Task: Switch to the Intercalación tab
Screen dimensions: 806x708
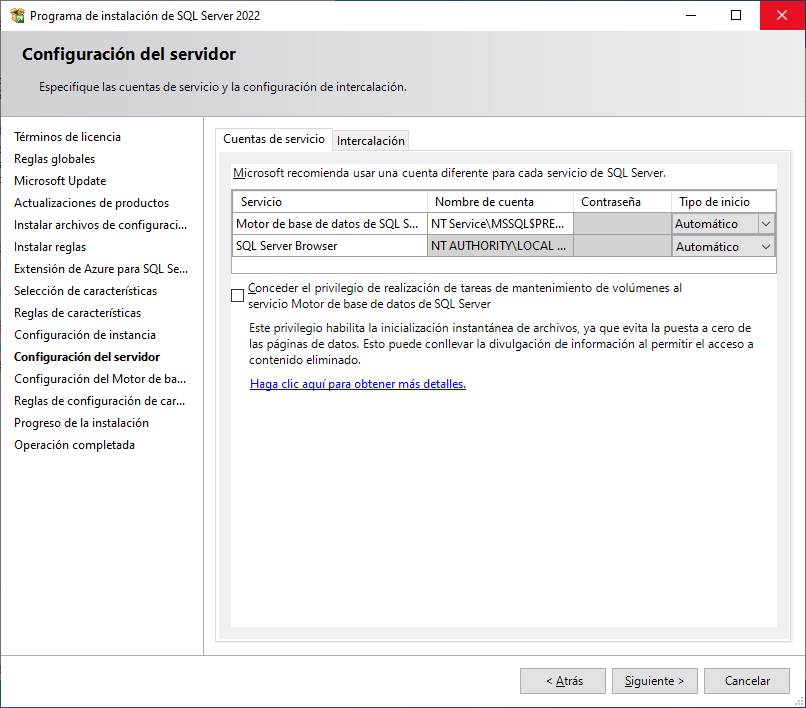Action: click(x=371, y=141)
